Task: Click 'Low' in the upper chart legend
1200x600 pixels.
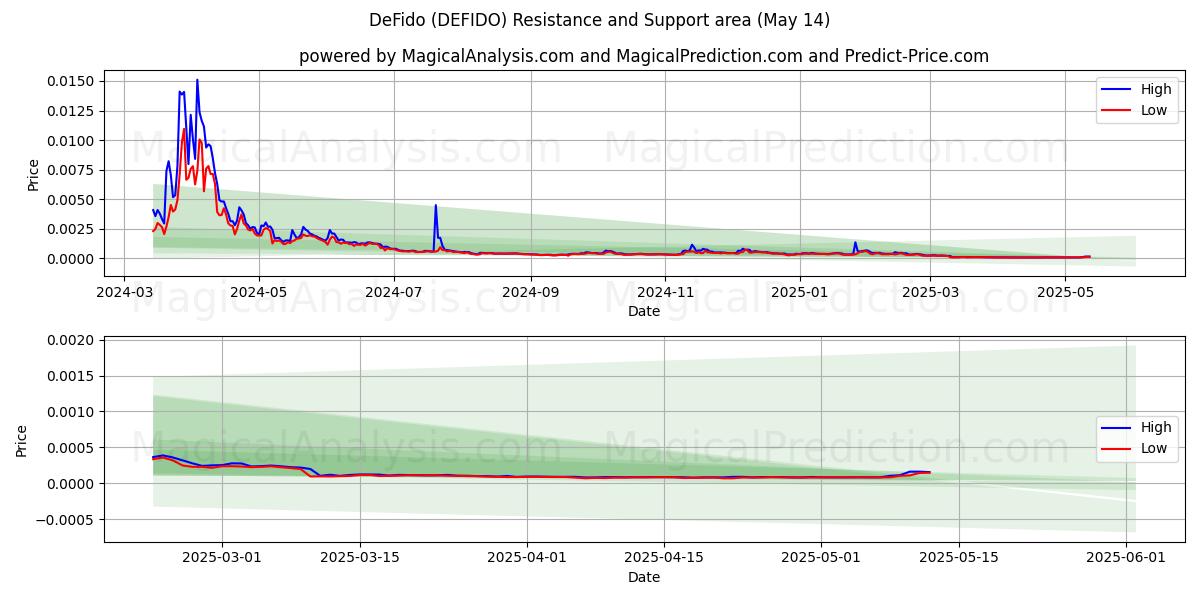Action: [1154, 110]
